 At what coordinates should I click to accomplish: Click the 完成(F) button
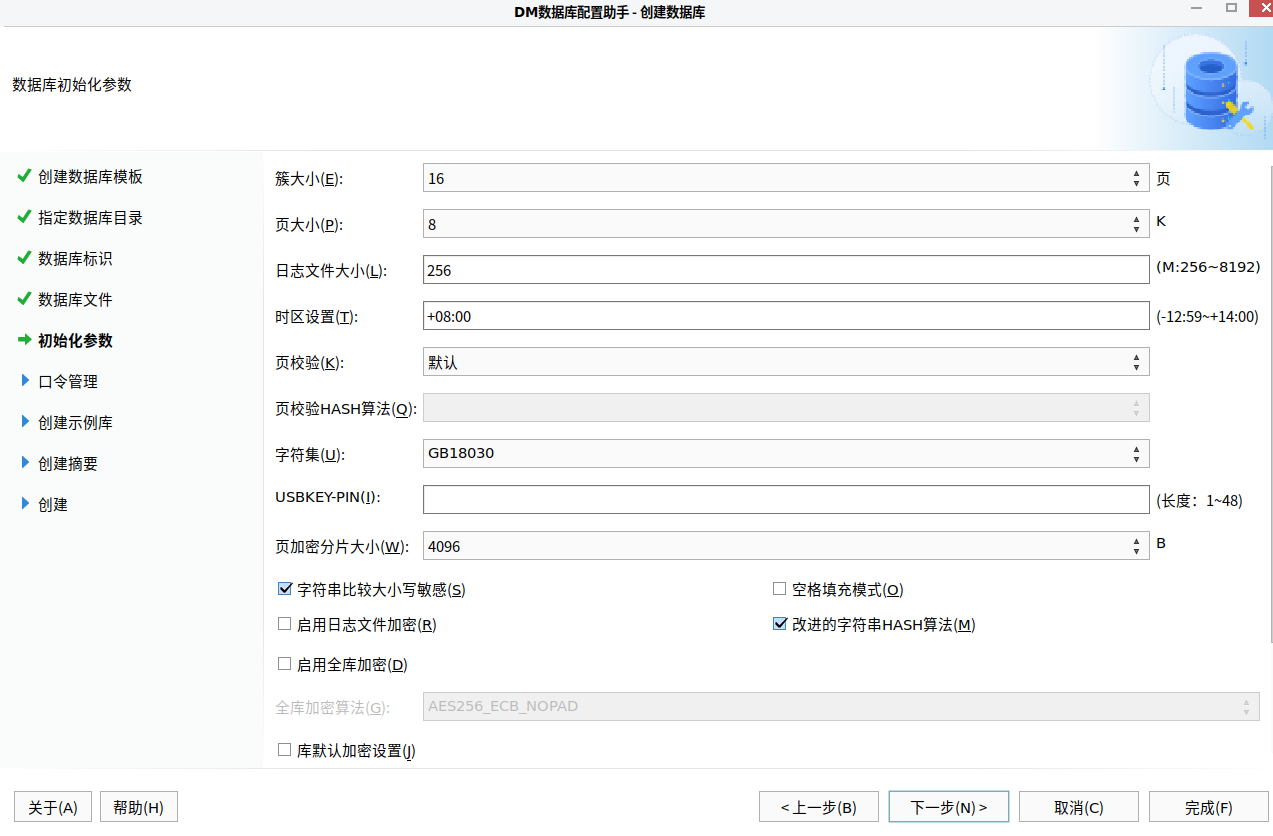pos(1209,807)
